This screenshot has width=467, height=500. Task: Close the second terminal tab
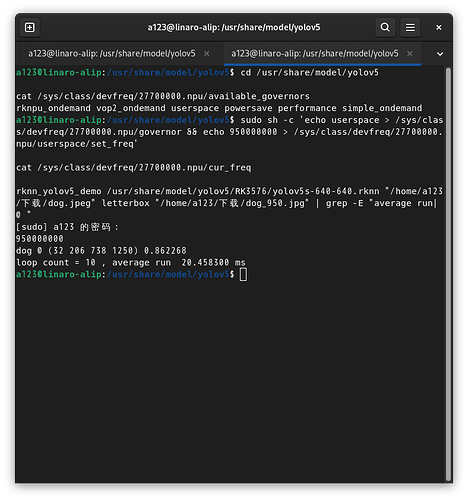[410, 53]
